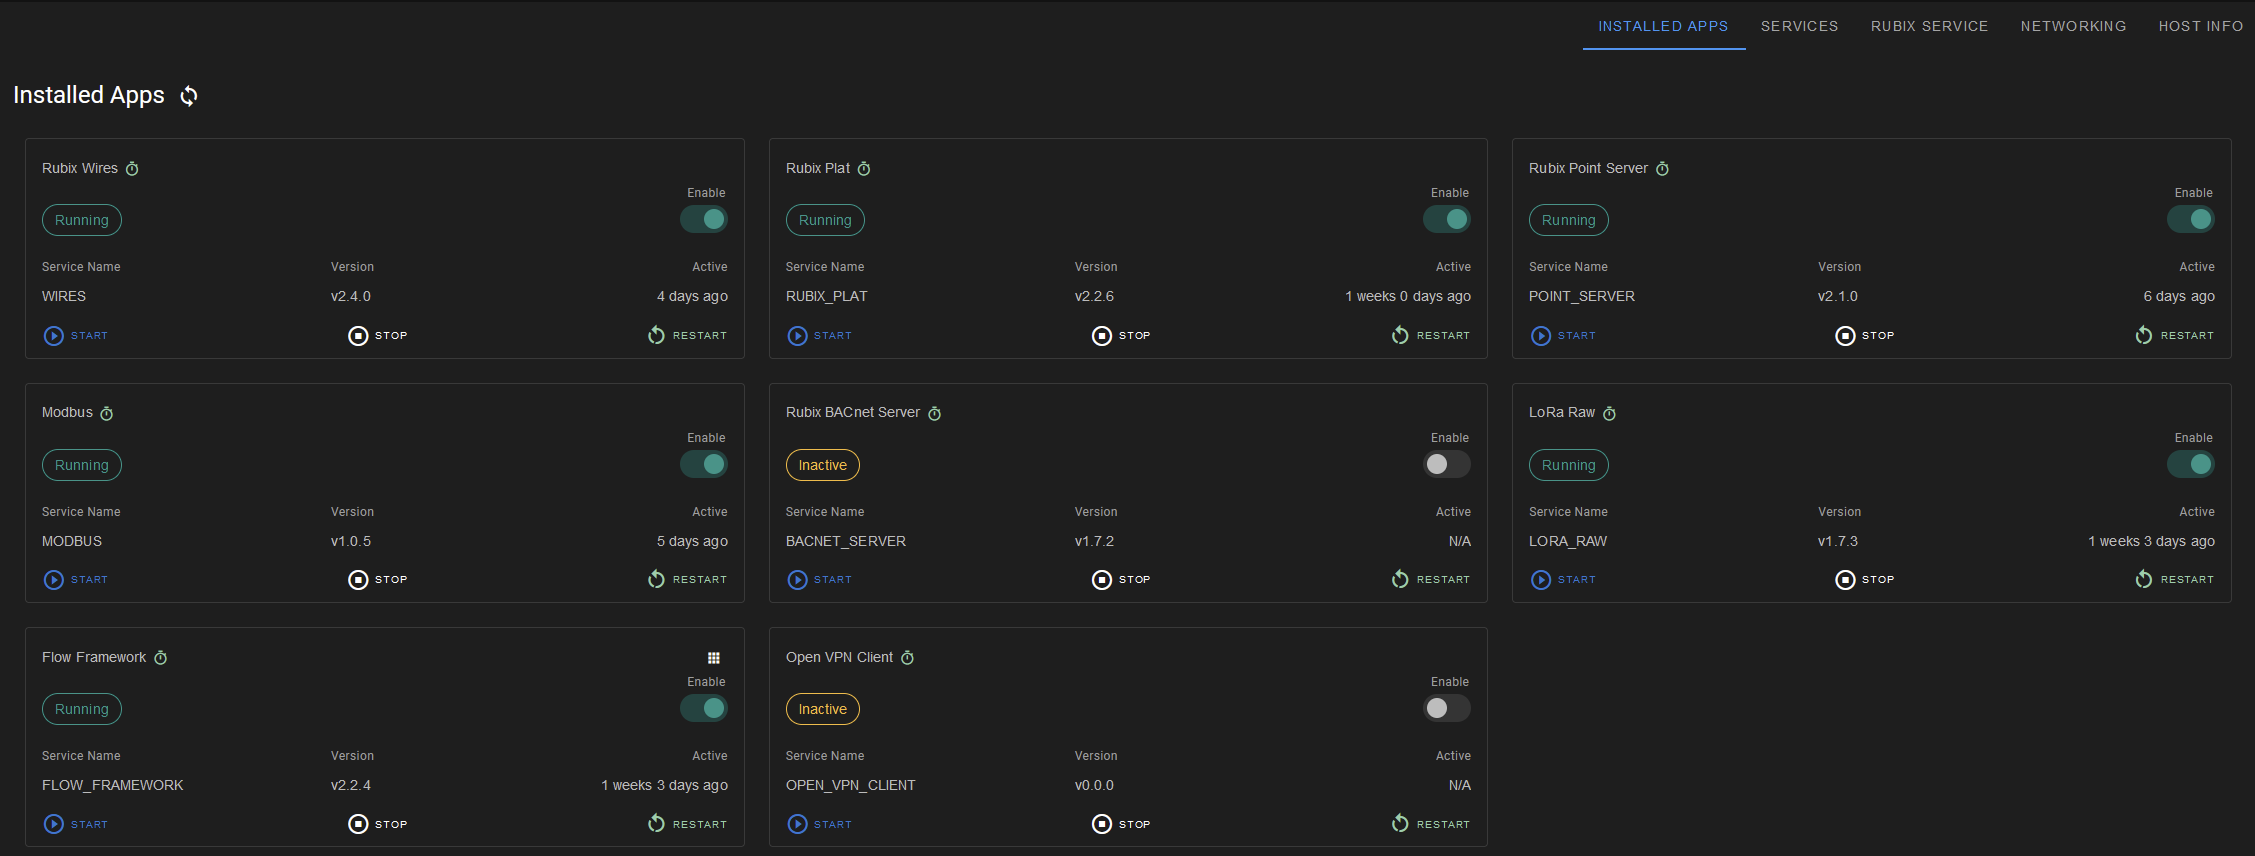This screenshot has height=856, width=2255.
Task: Restart the RUBIX_PLAT service
Action: pyautogui.click(x=1431, y=336)
